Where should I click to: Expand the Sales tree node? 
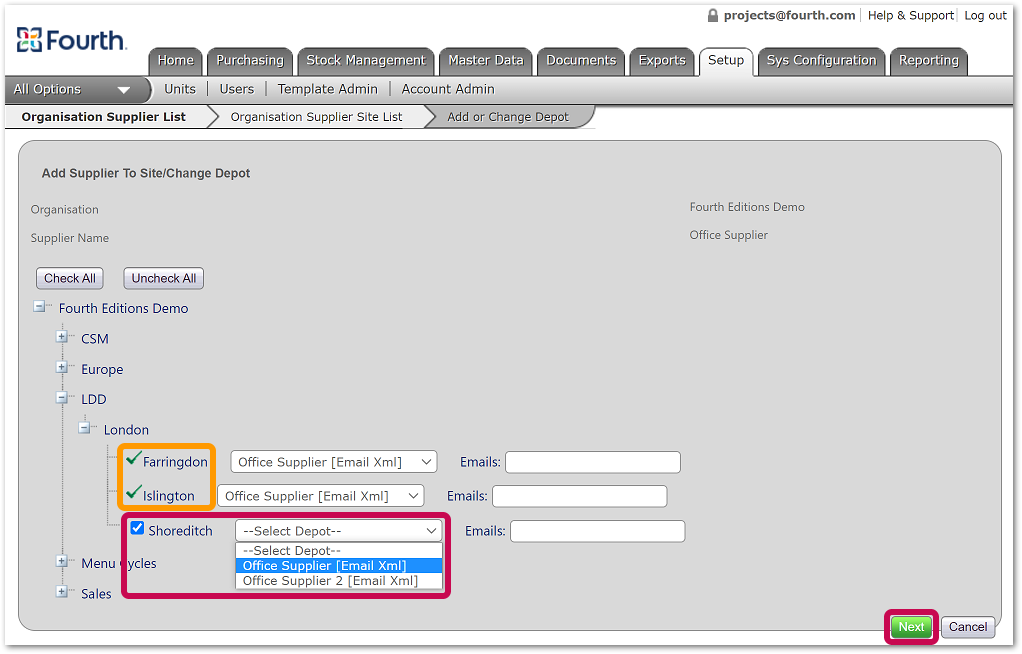[62, 592]
